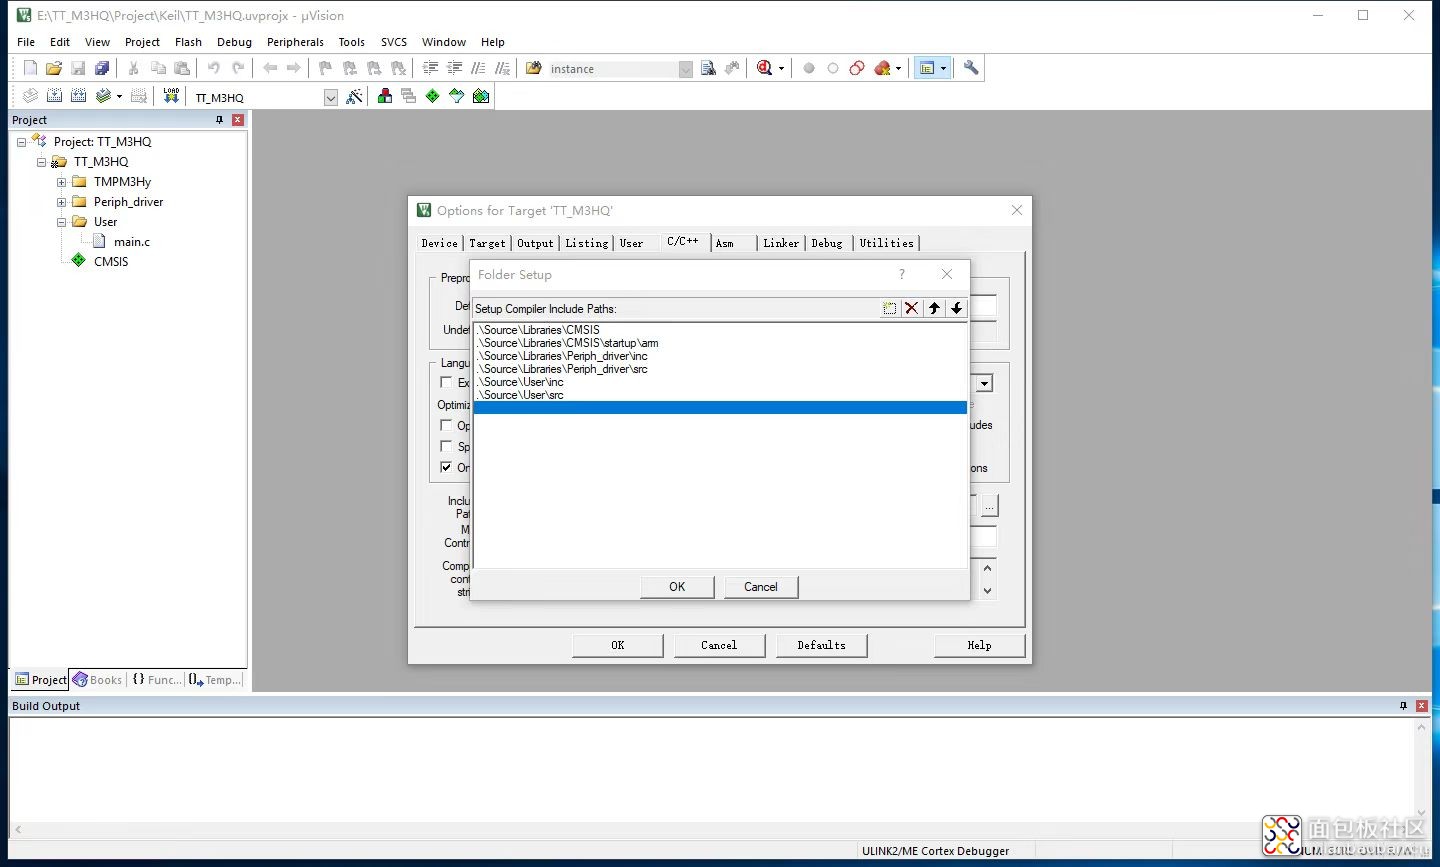Viewport: 1440px width, 867px height.
Task: Switch to the Linker tab
Action: [781, 243]
